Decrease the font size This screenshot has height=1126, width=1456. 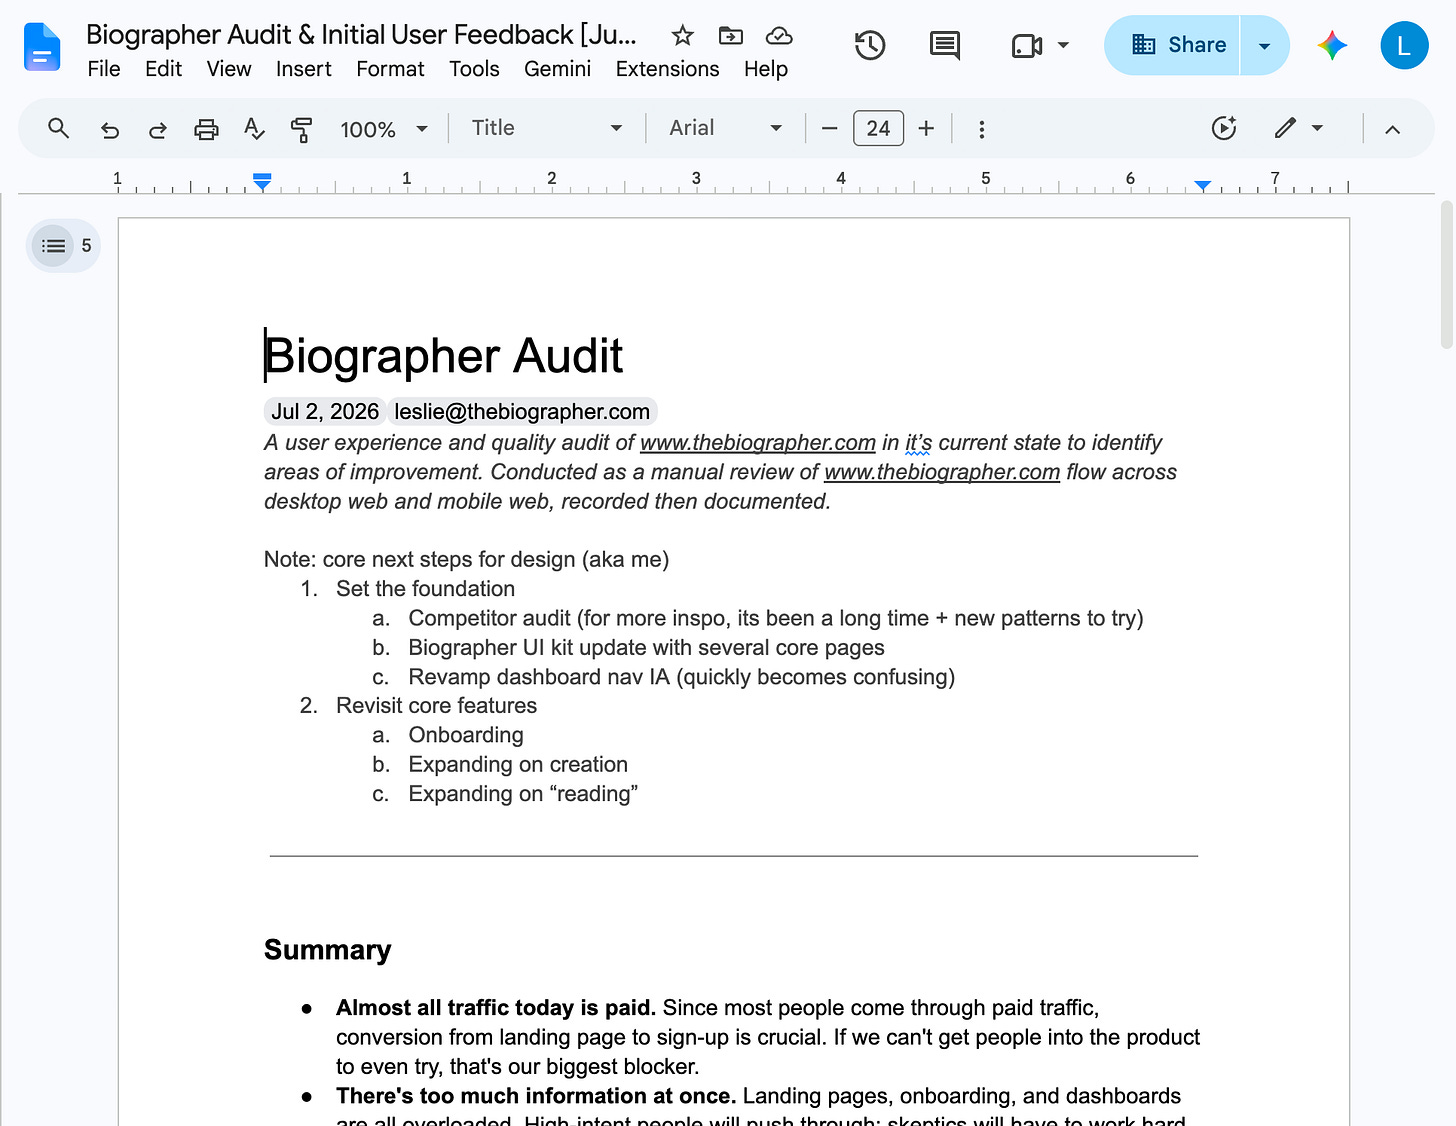click(829, 129)
